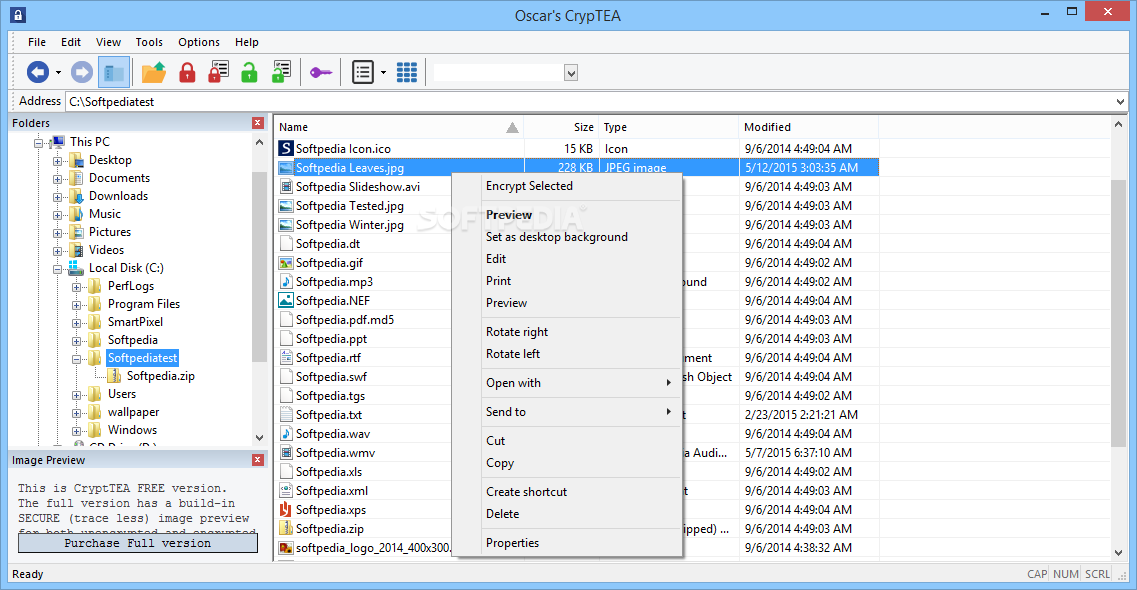Click inside the Address path field
1137x590 pixels.
589,102
